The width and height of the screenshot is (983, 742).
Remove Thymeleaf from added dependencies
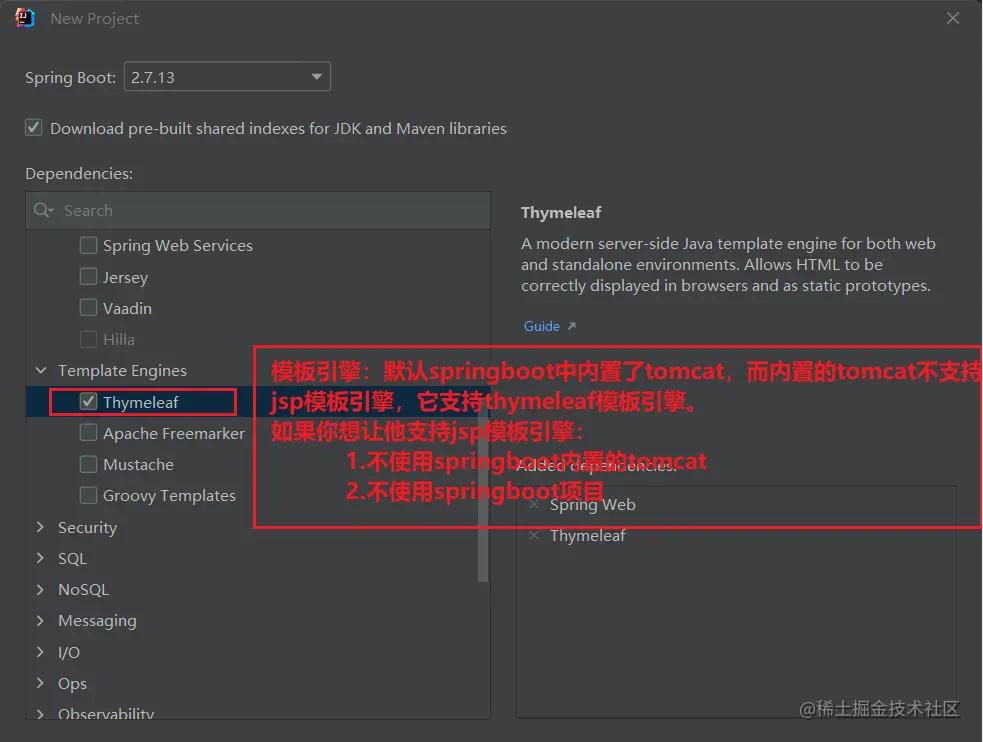534,535
